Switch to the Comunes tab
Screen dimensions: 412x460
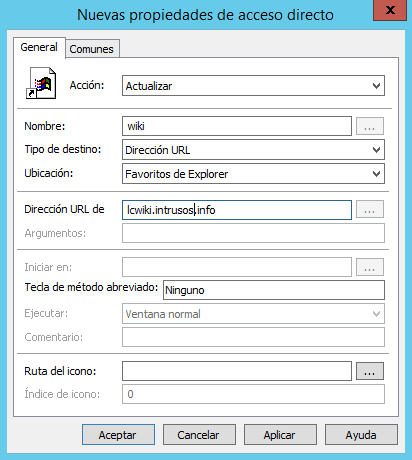[x=92, y=49]
